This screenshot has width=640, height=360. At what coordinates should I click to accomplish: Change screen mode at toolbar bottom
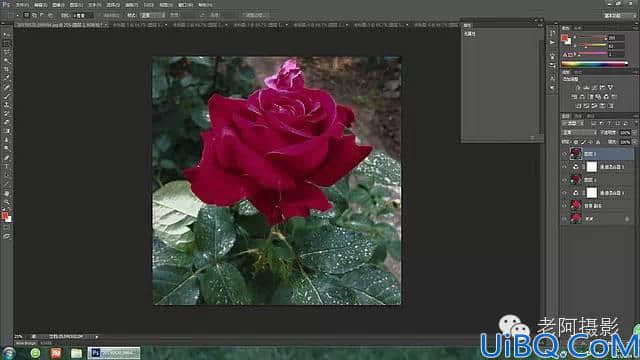click(6, 236)
